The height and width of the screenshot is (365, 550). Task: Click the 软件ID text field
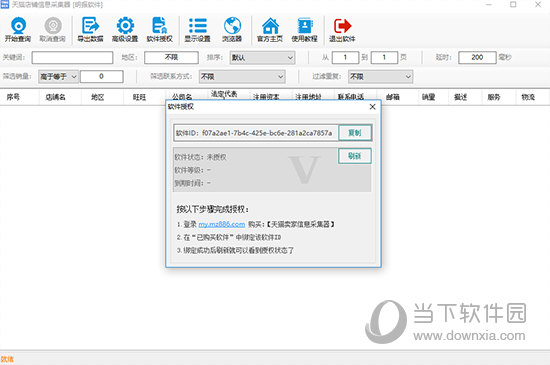pos(256,133)
